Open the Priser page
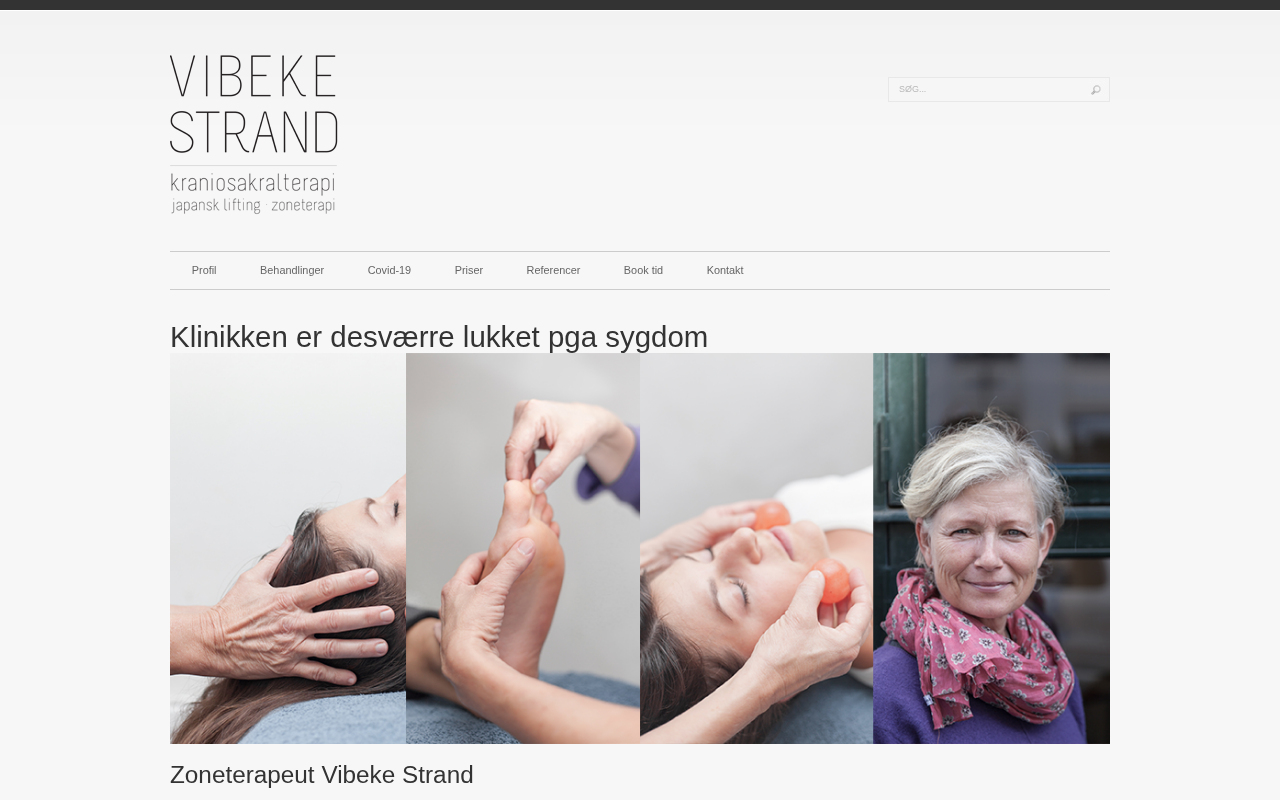Viewport: 1280px width, 800px height. coord(469,270)
